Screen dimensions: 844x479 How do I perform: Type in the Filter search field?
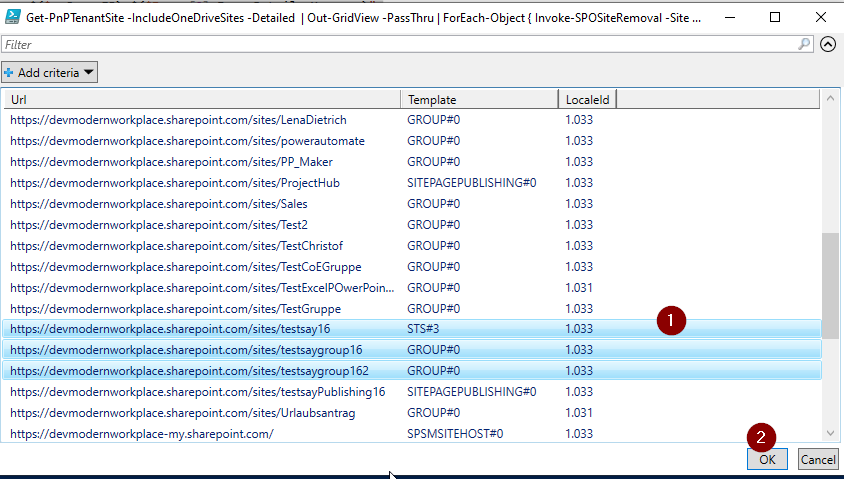tap(400, 44)
